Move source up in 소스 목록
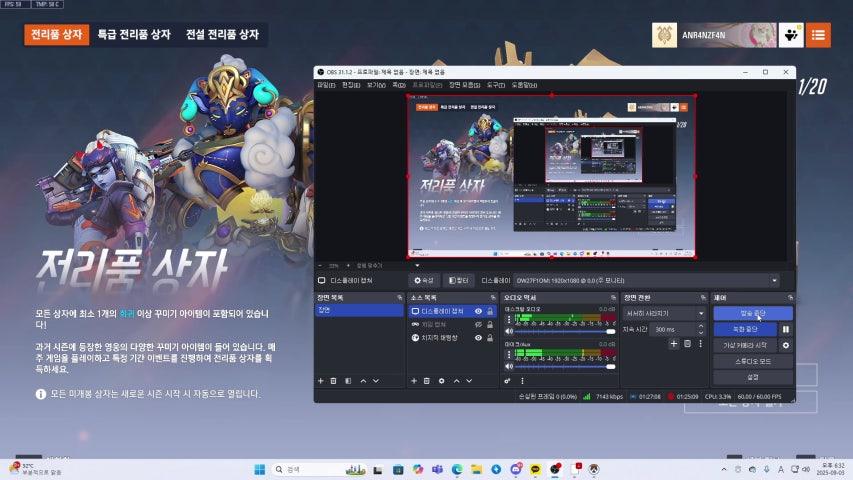 456,381
